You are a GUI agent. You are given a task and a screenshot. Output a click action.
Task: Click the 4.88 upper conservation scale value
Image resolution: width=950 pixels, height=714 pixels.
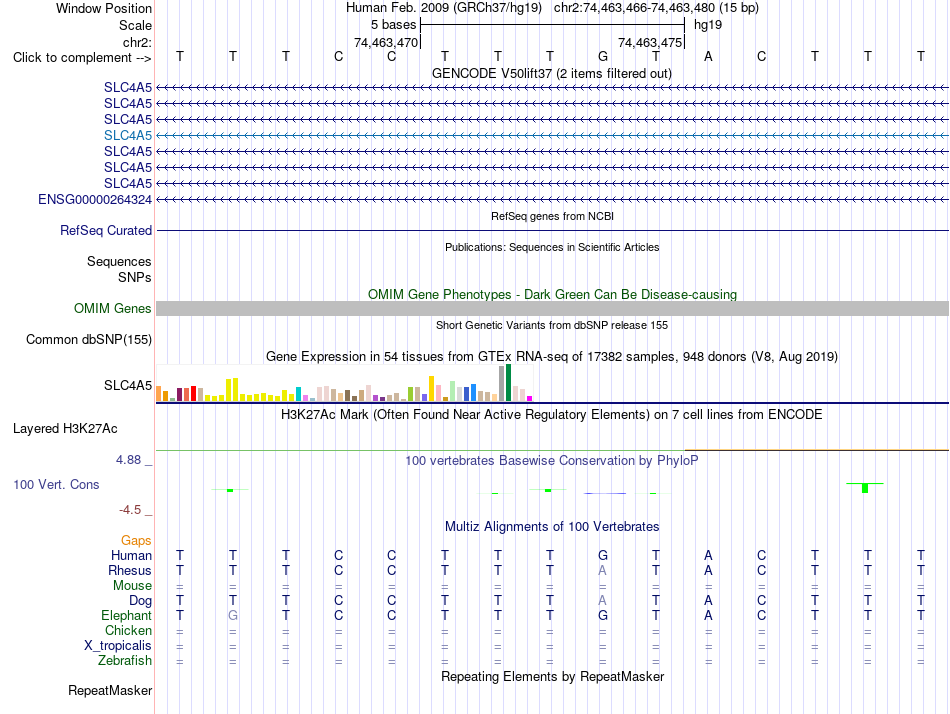pyautogui.click(x=128, y=460)
